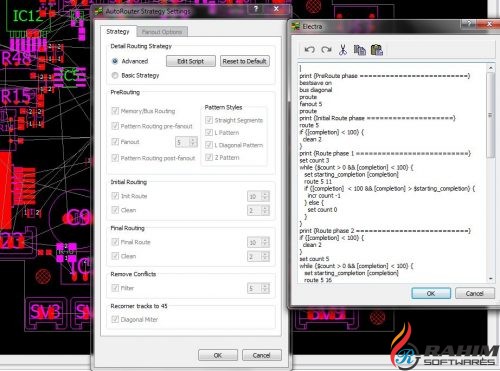Click the 'bus diagonal' script line
The image size is (500, 371).
coord(316,90)
